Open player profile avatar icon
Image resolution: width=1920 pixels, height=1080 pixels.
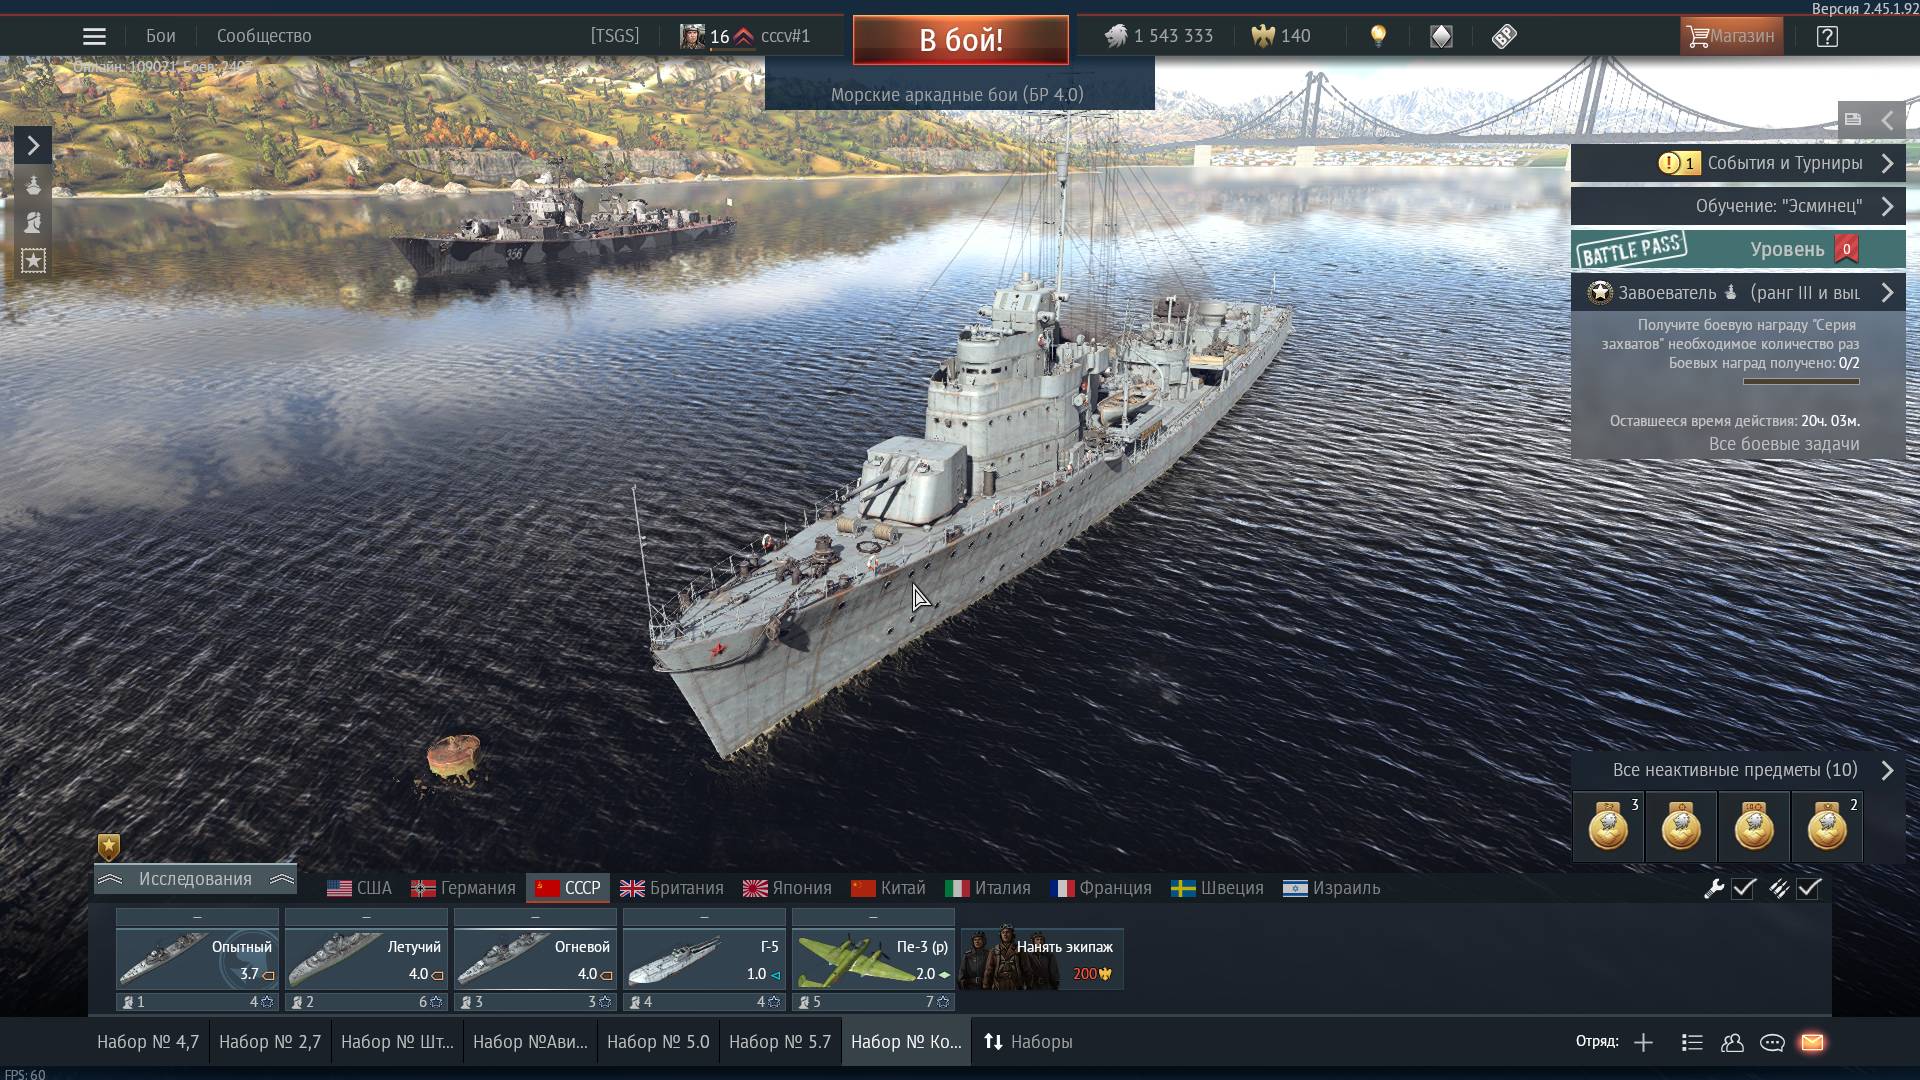coord(692,36)
